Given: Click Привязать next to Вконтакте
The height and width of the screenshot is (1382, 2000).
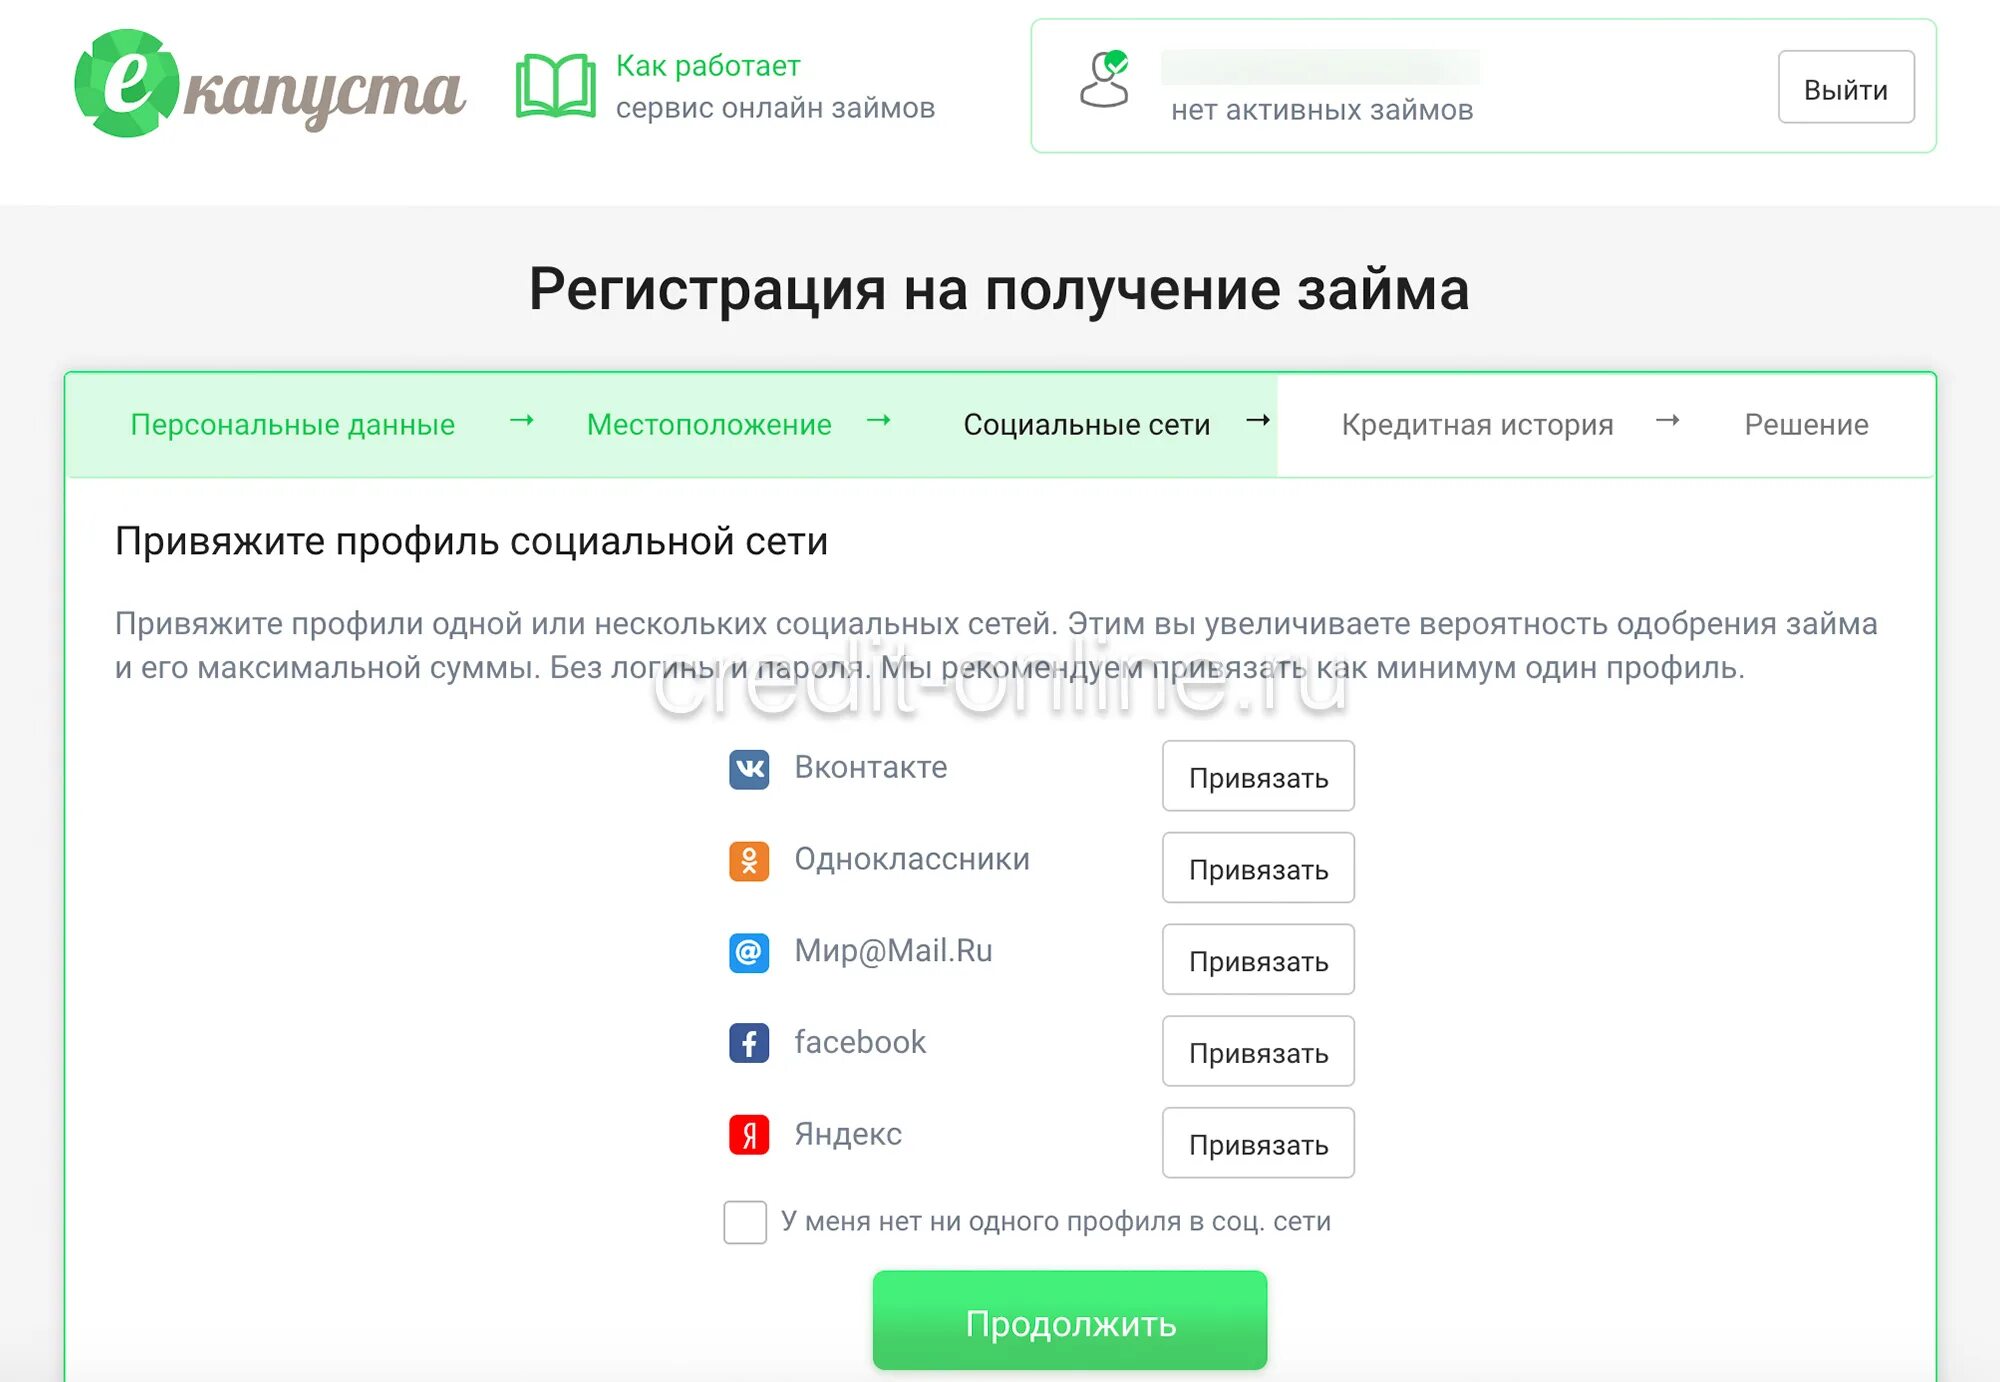Looking at the screenshot, I should [1258, 776].
